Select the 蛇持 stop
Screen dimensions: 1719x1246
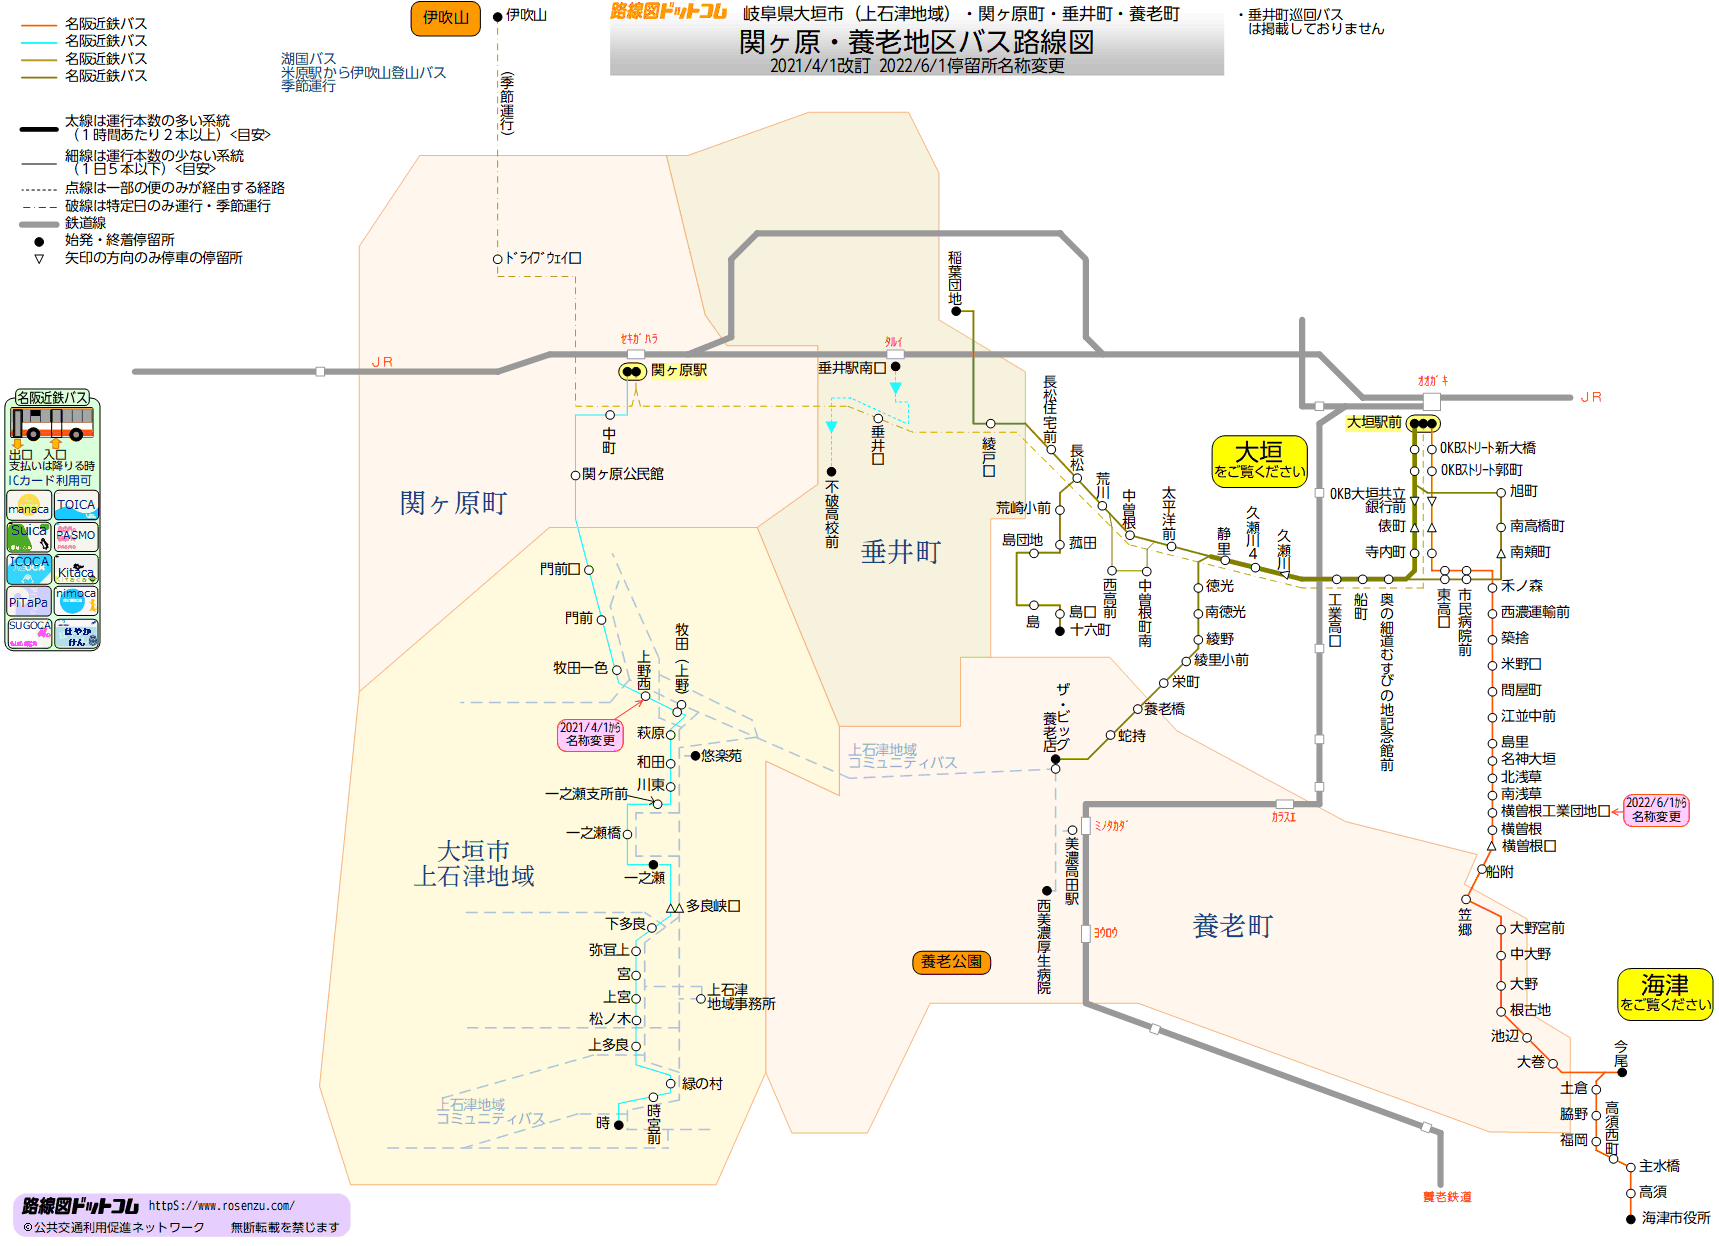coord(1111,735)
